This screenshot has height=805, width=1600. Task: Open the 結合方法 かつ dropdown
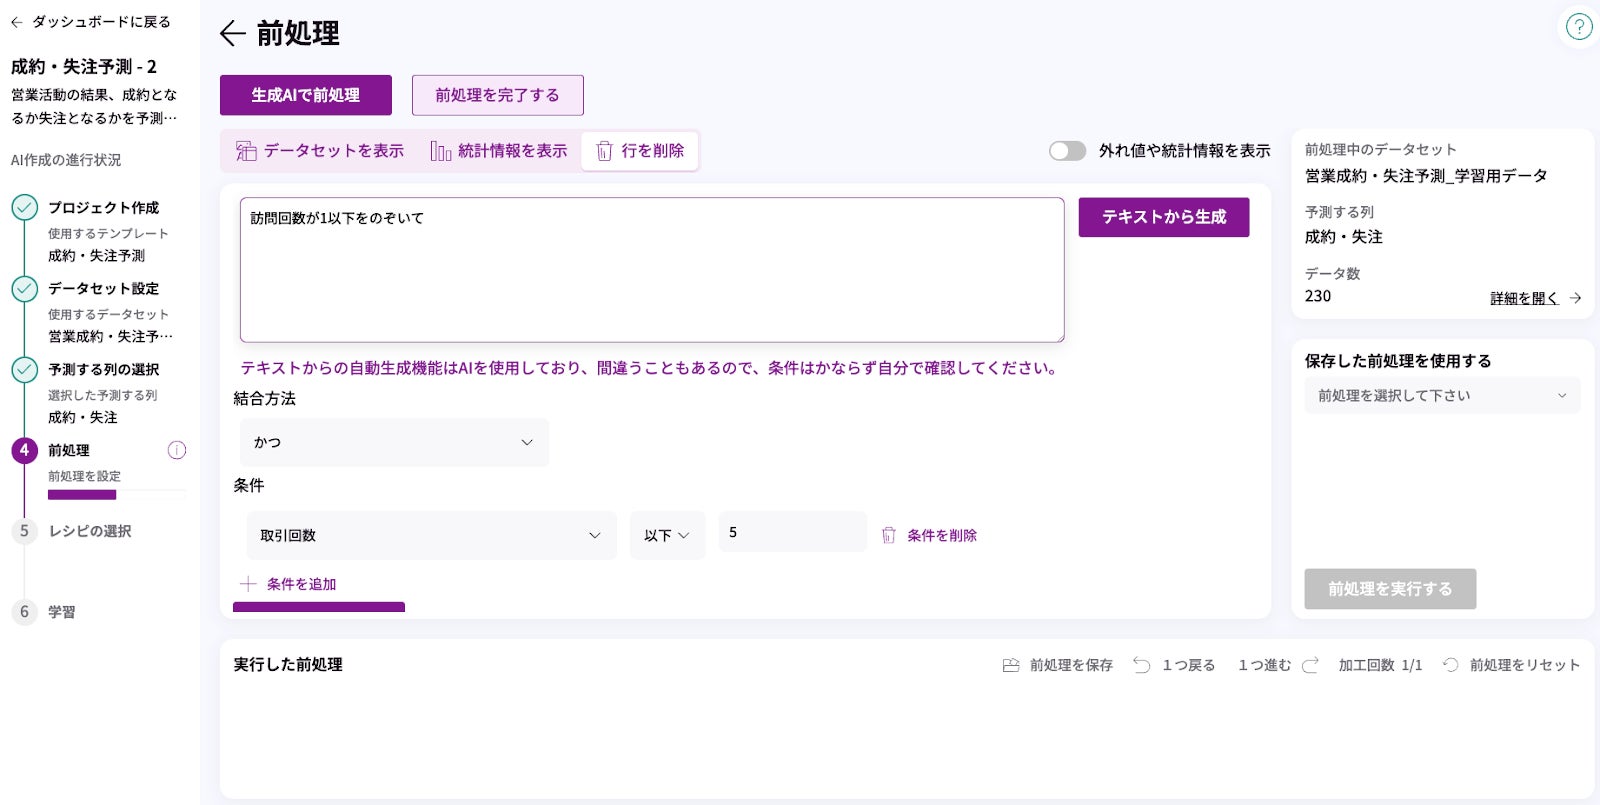[x=394, y=442]
